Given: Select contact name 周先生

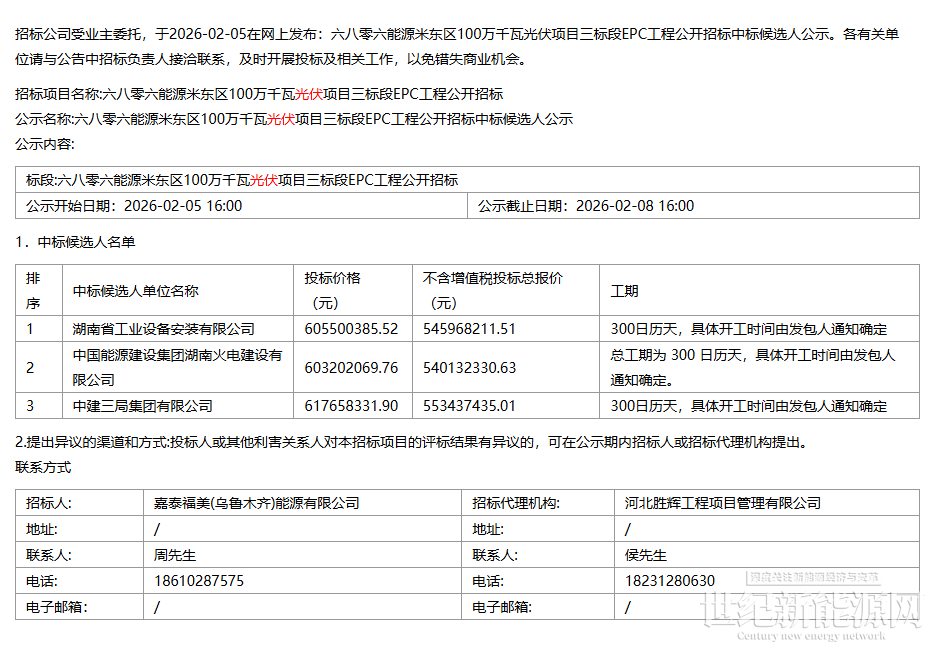Looking at the screenshot, I should pyautogui.click(x=175, y=555).
